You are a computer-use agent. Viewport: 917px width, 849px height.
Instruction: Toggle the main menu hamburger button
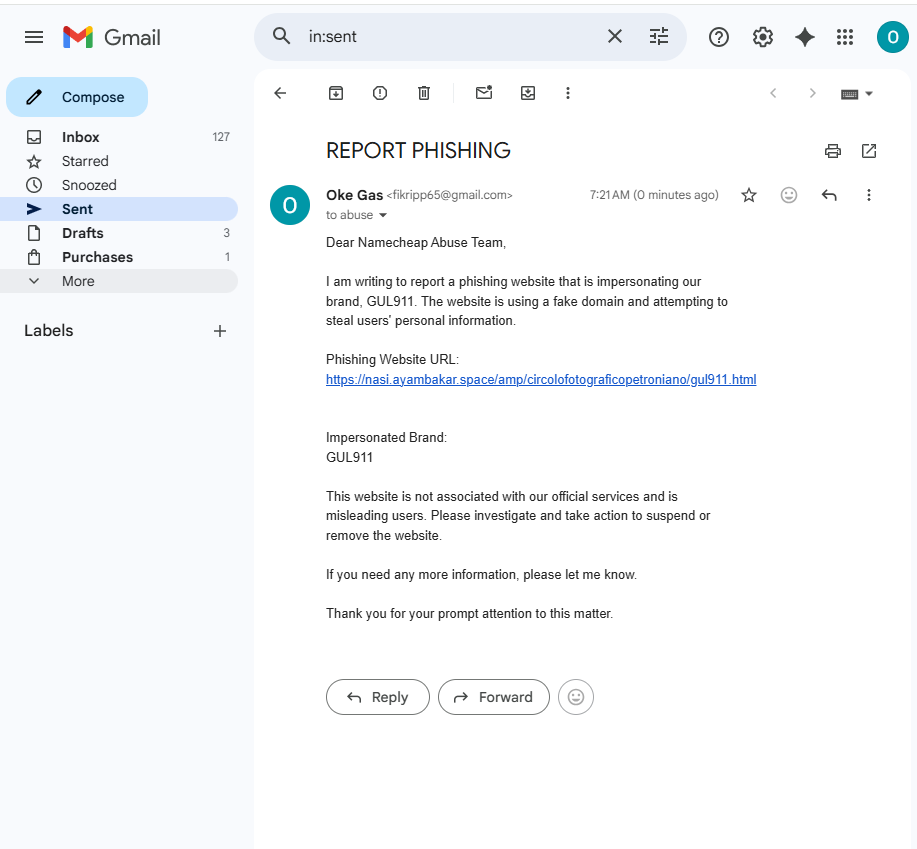34,37
